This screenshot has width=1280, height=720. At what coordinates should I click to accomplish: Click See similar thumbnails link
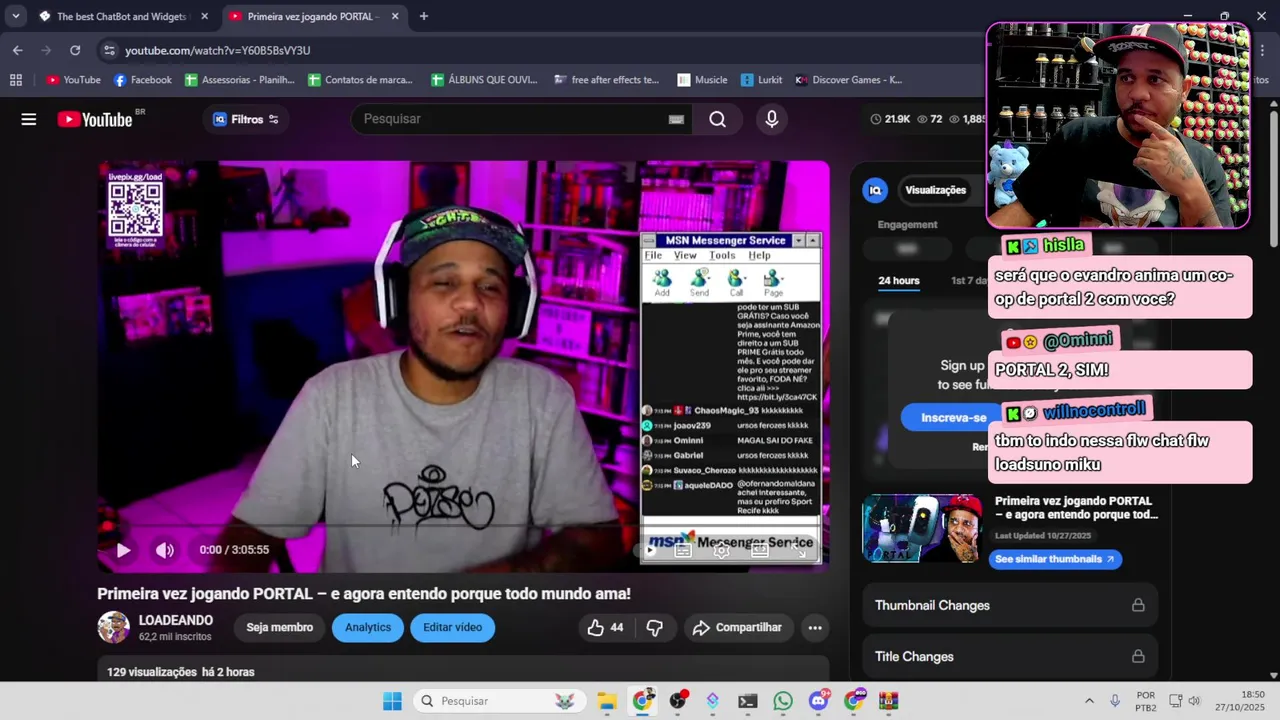click(x=1055, y=559)
